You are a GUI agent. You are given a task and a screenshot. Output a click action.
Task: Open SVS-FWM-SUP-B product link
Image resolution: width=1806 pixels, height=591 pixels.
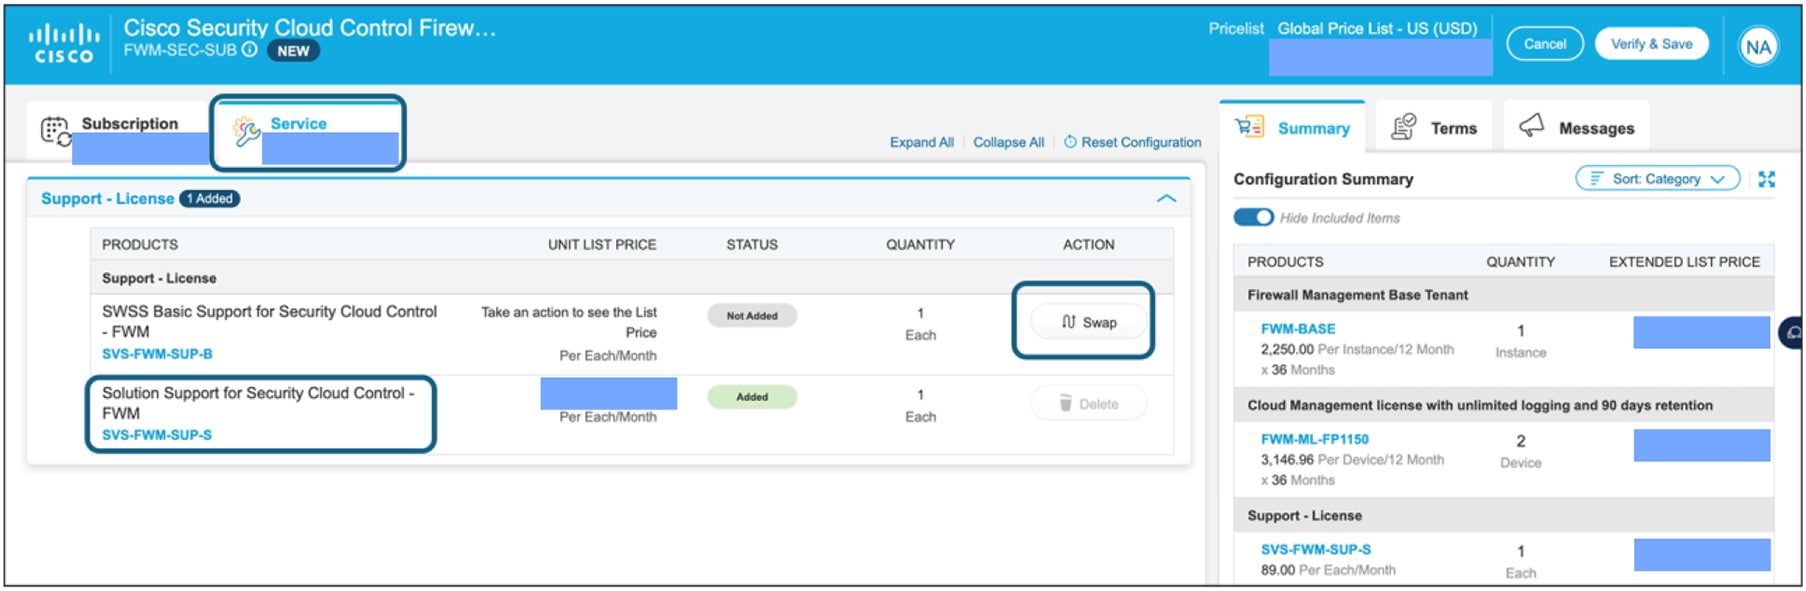157,354
